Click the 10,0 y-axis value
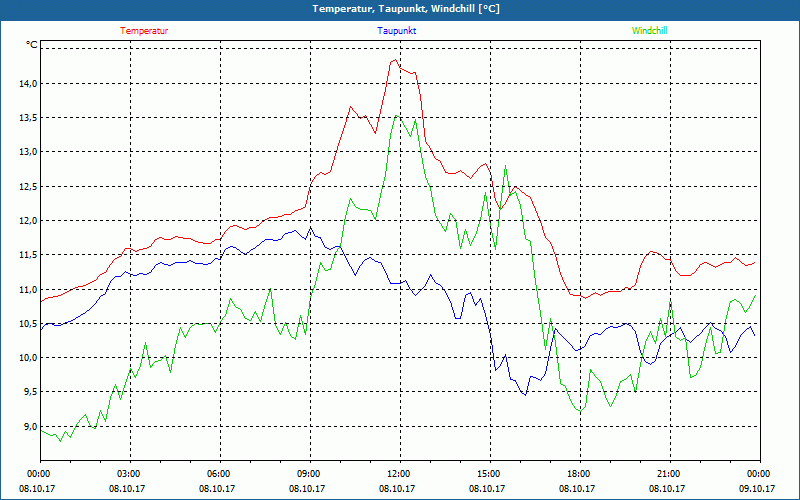This screenshot has width=800, height=500. [x=29, y=358]
